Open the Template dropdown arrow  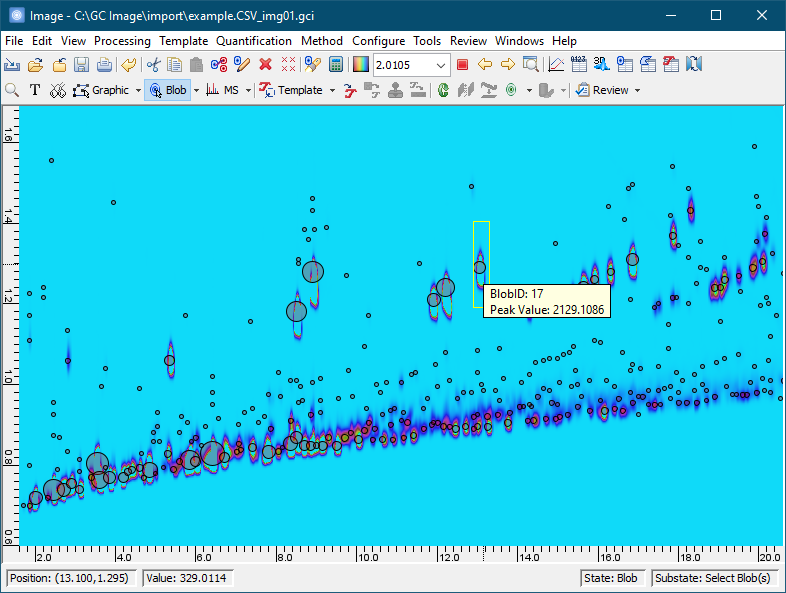[x=332, y=90]
